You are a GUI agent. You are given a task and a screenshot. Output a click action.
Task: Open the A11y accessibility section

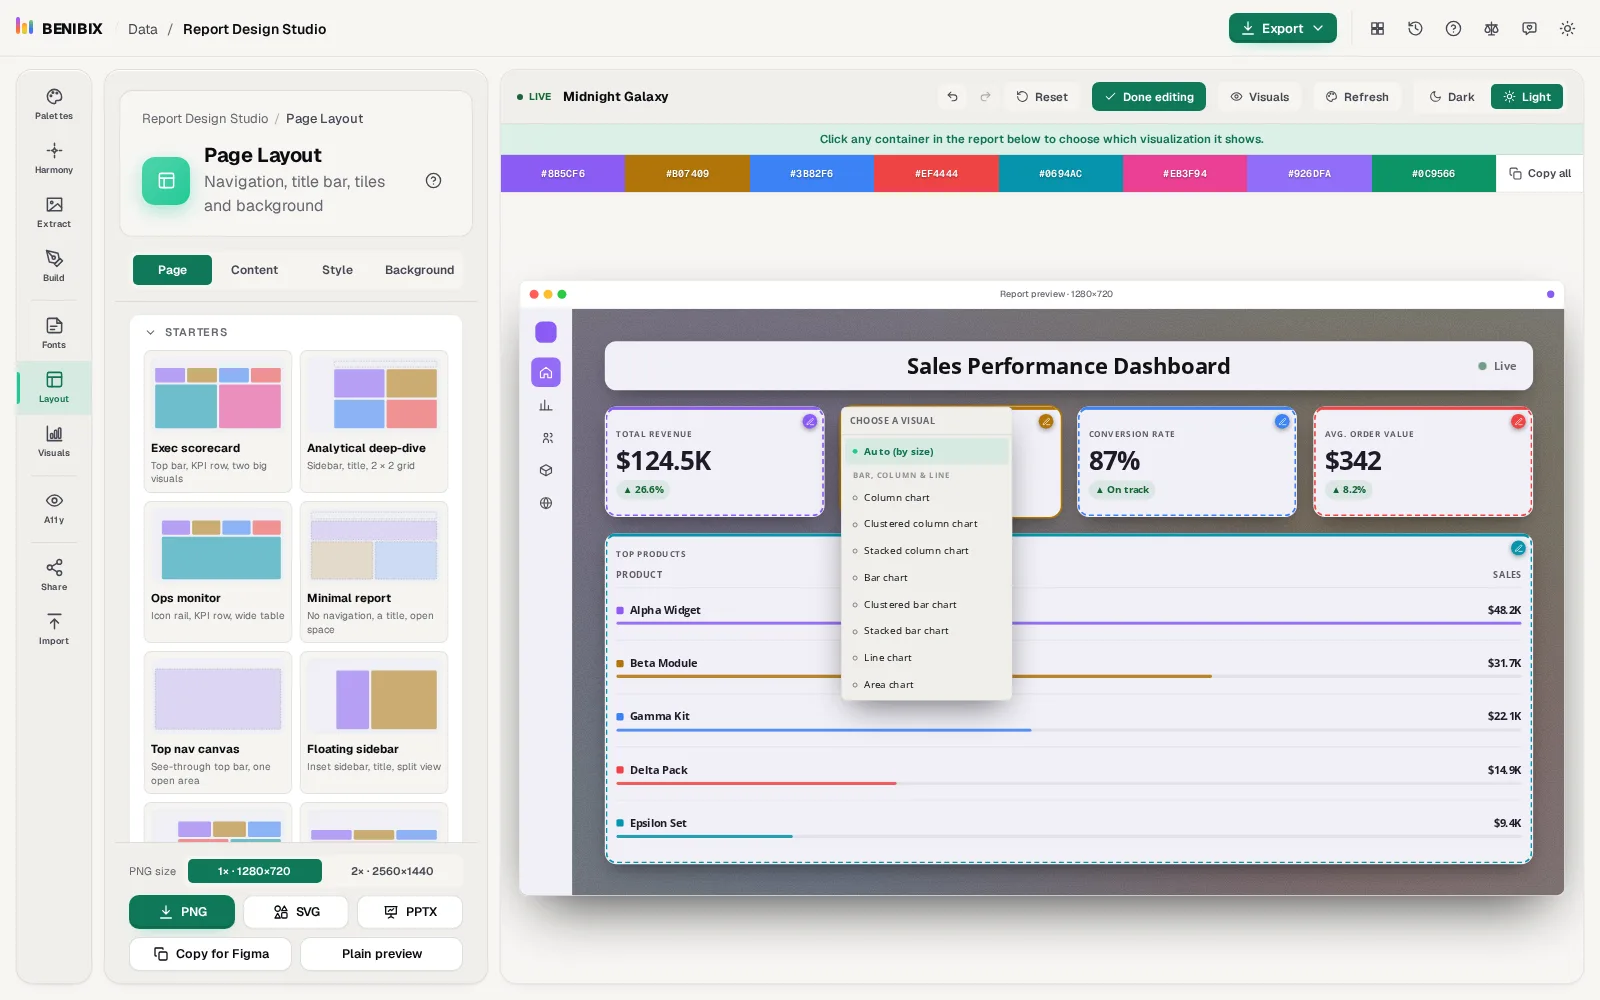coord(54,508)
